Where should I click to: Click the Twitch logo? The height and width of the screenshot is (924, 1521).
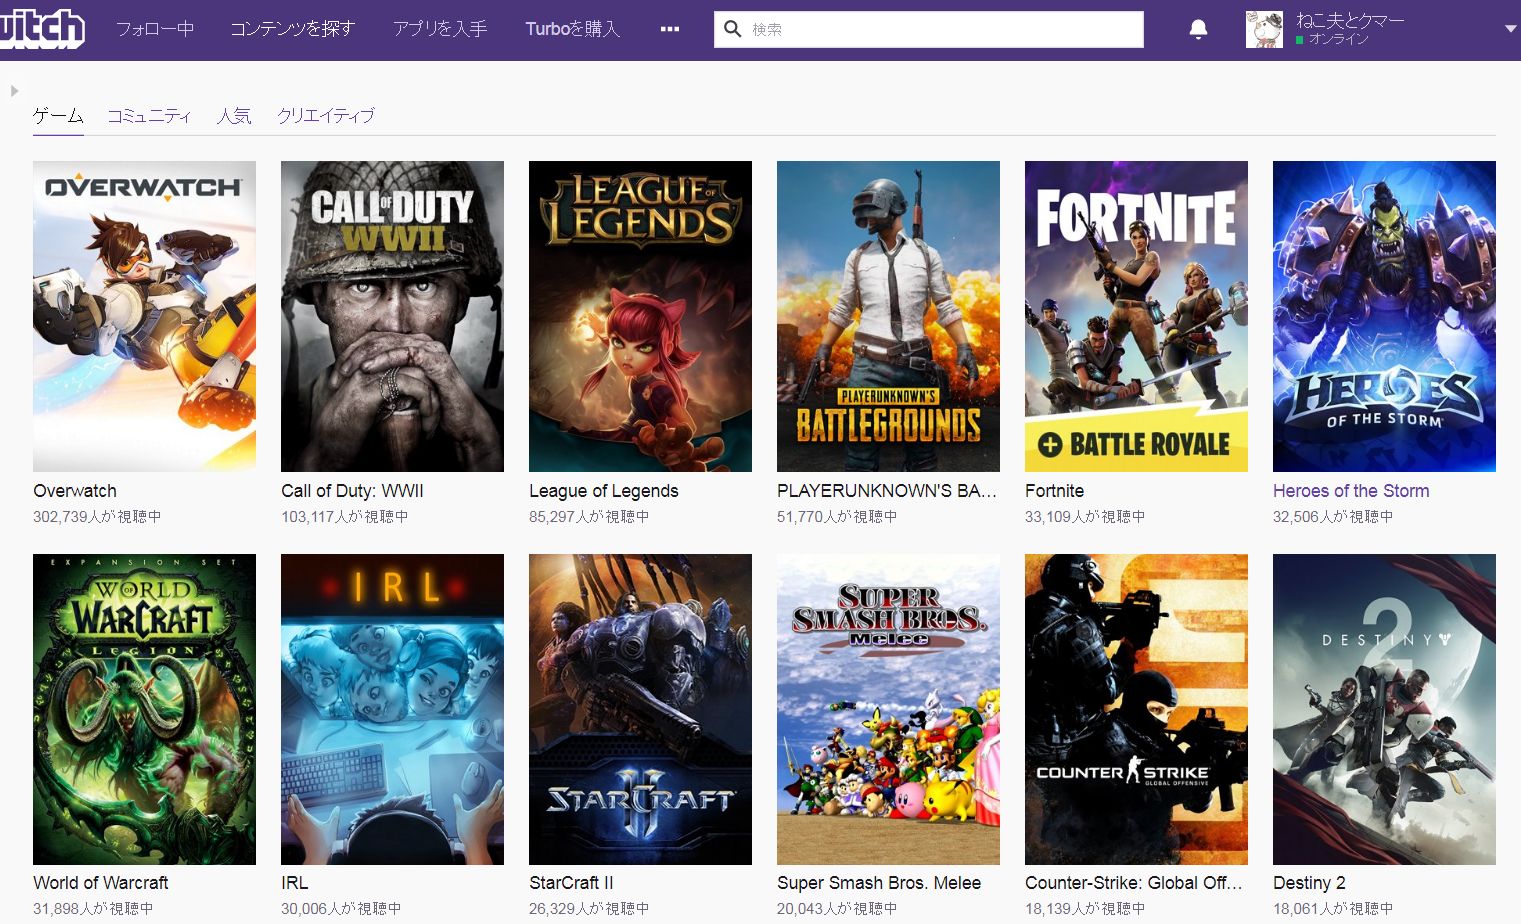41,29
